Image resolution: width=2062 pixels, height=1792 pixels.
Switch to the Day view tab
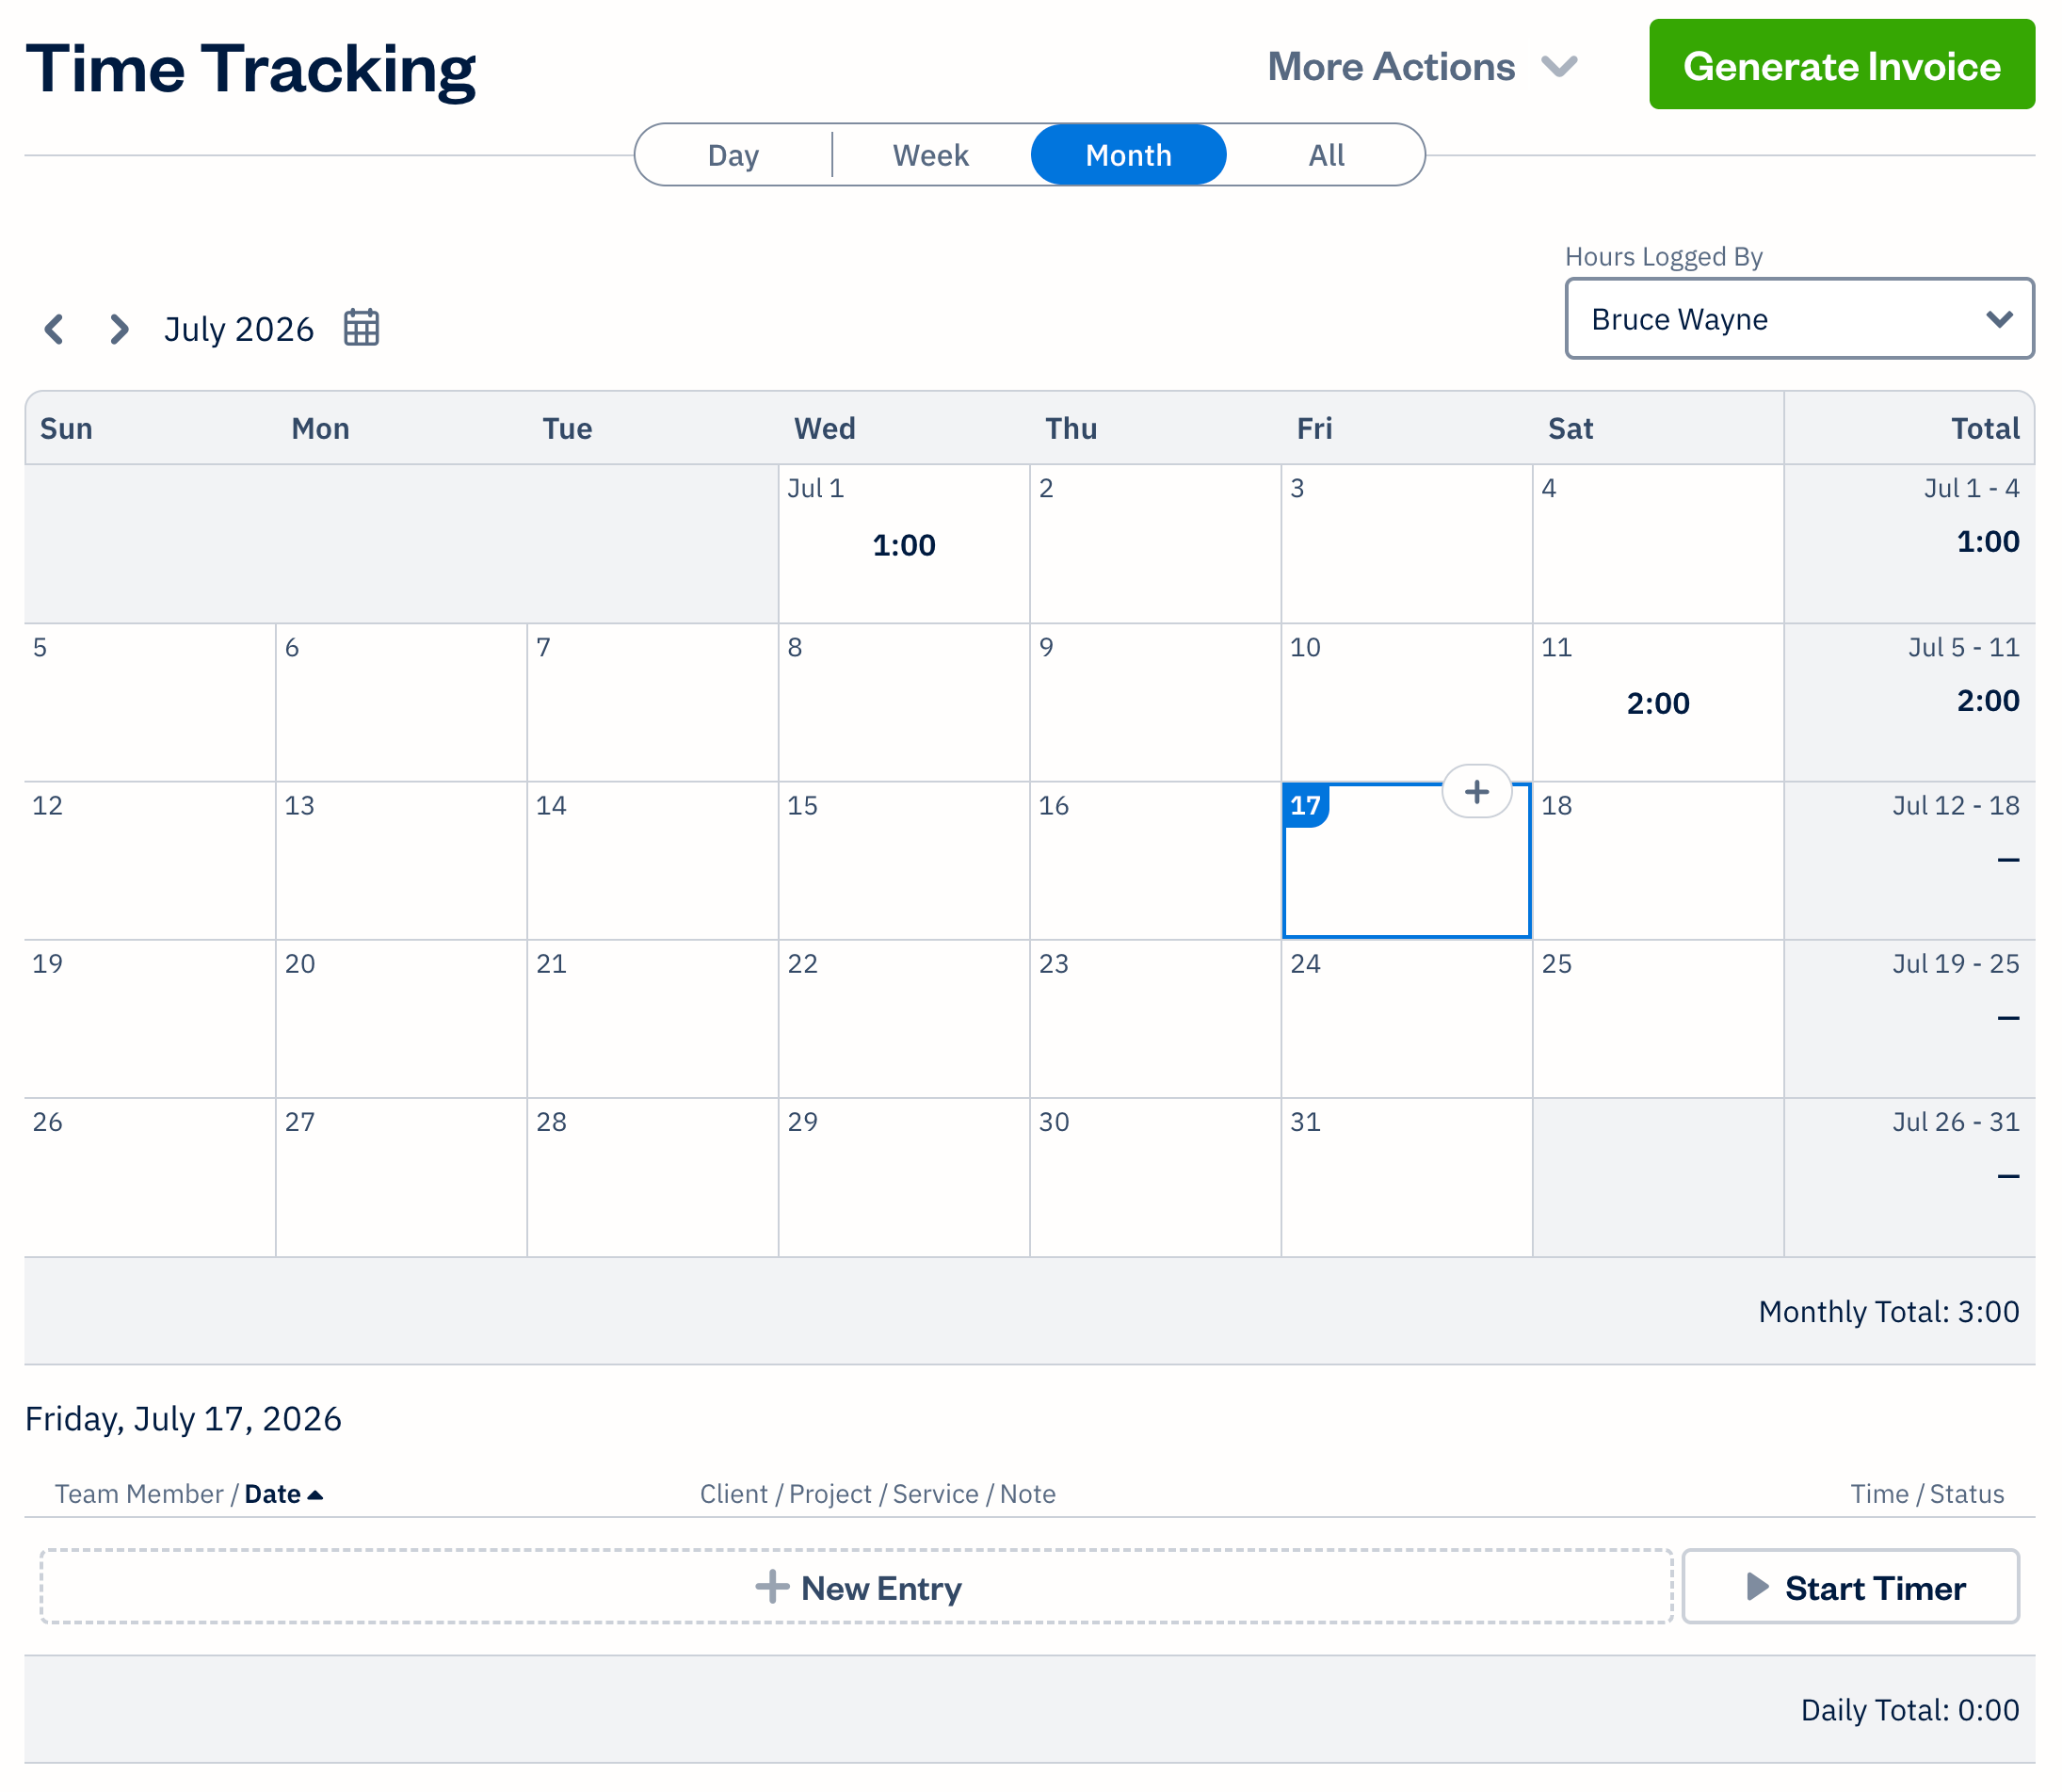(x=733, y=155)
